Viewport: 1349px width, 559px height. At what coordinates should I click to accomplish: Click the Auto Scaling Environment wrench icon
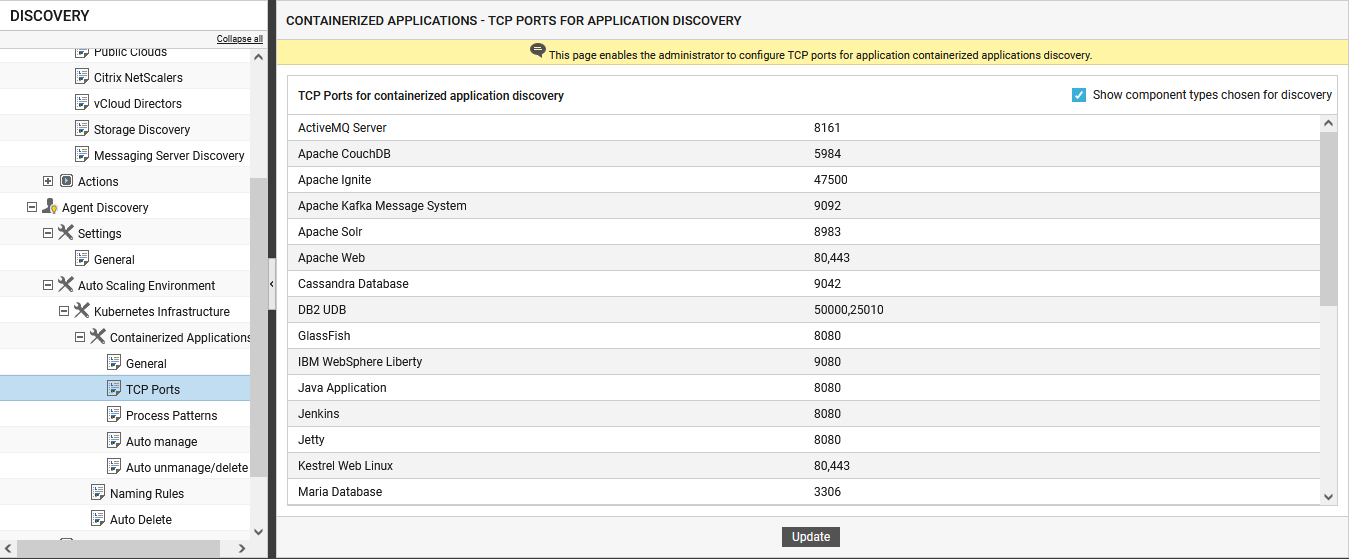click(x=66, y=285)
